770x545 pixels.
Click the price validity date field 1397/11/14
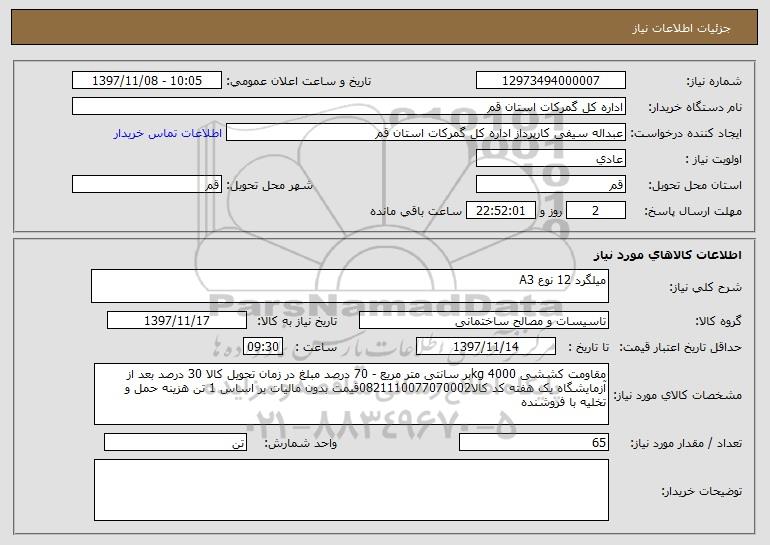tap(486, 347)
